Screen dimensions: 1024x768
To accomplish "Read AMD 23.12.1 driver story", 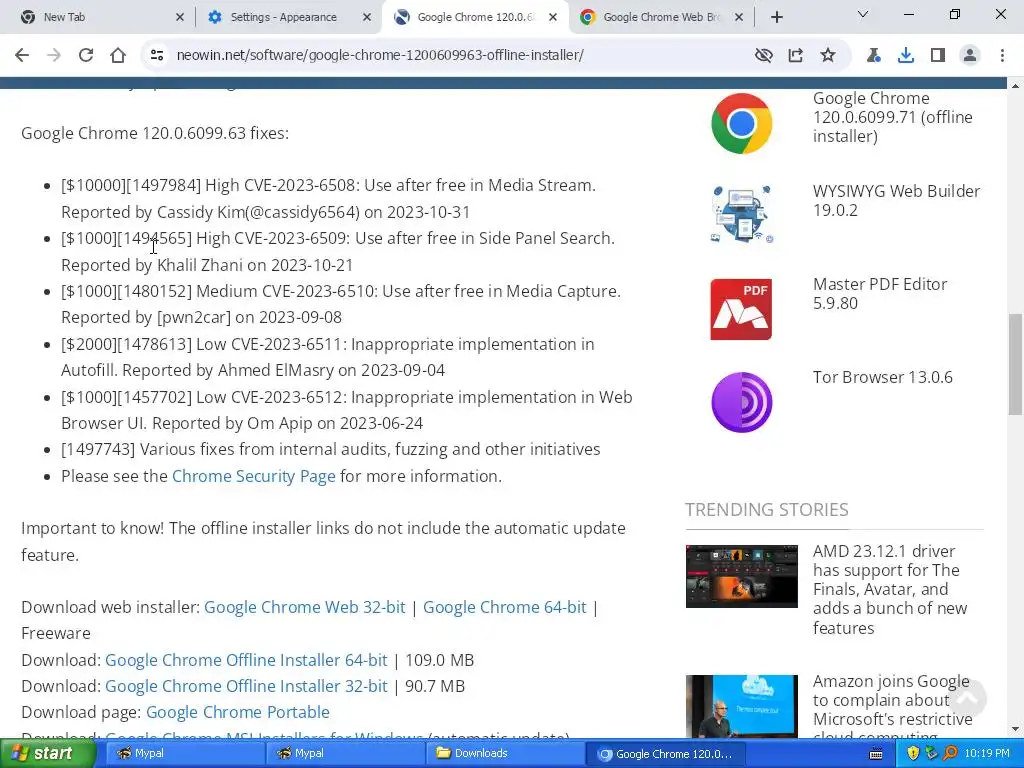I will click(x=889, y=589).
